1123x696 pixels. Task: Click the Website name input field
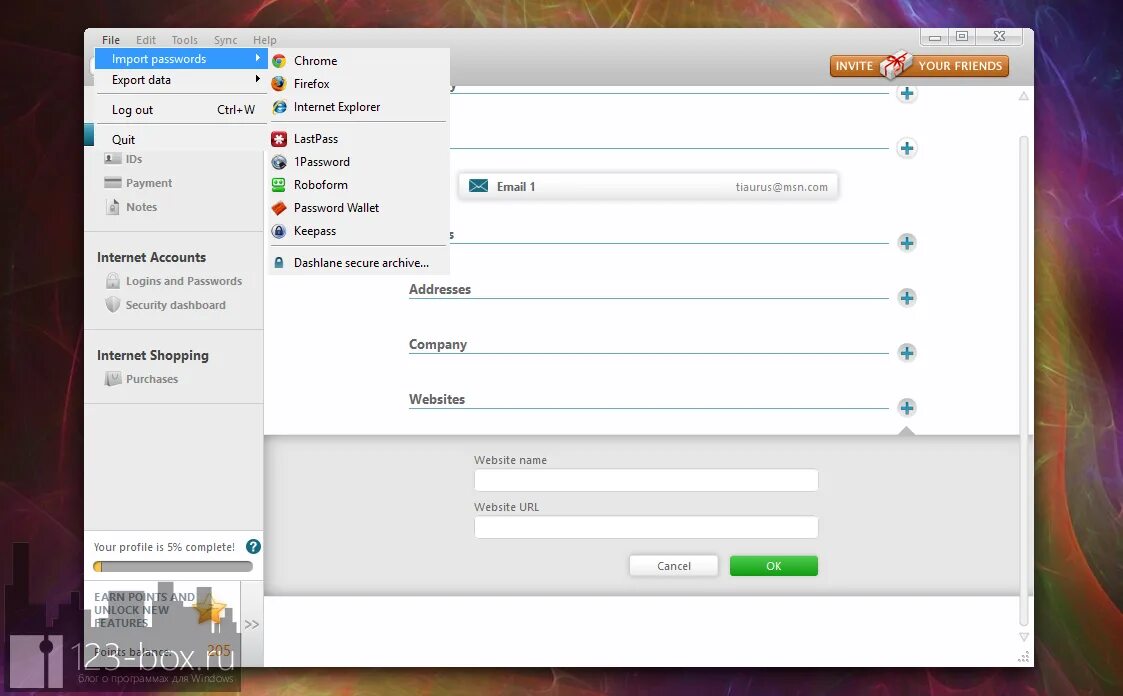tap(646, 480)
